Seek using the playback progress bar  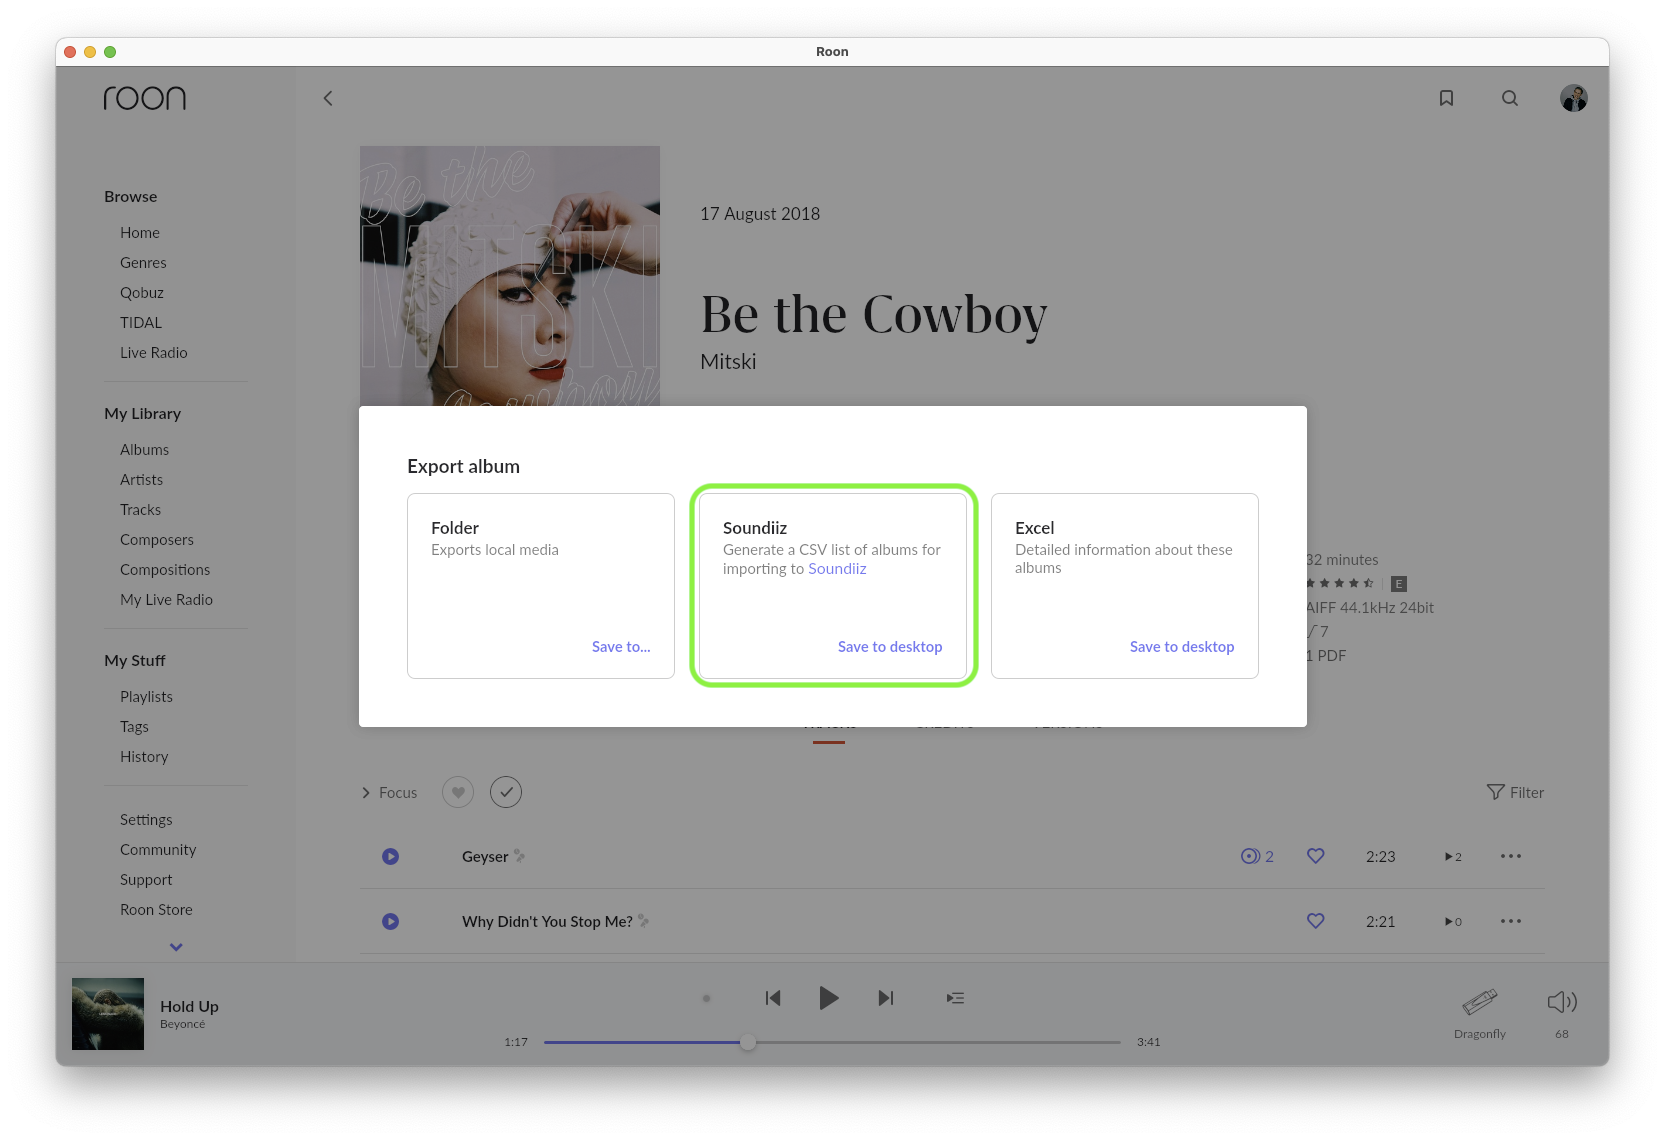(x=832, y=1042)
